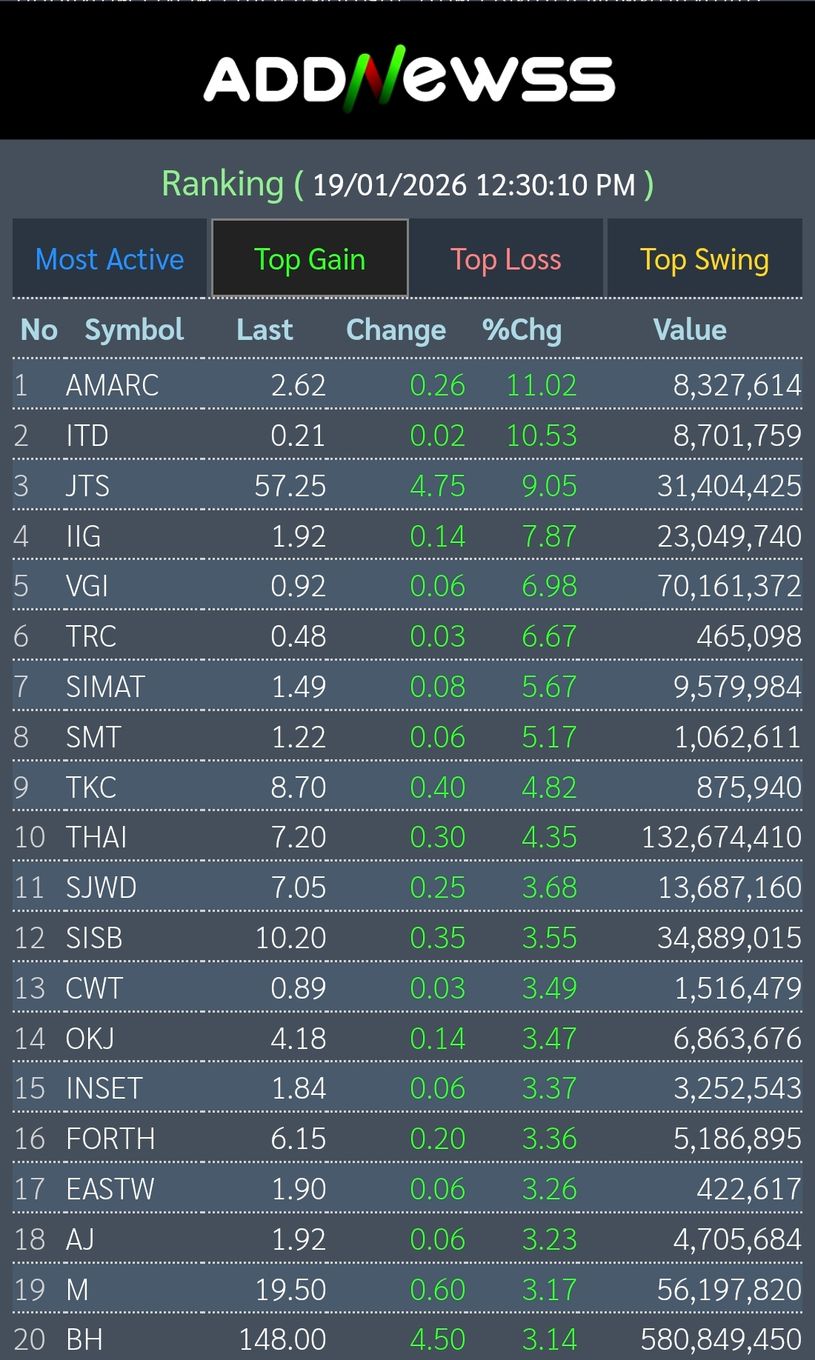Screen dimensions: 815x1360
Task: Select the Top Gain tab
Action: [309, 259]
